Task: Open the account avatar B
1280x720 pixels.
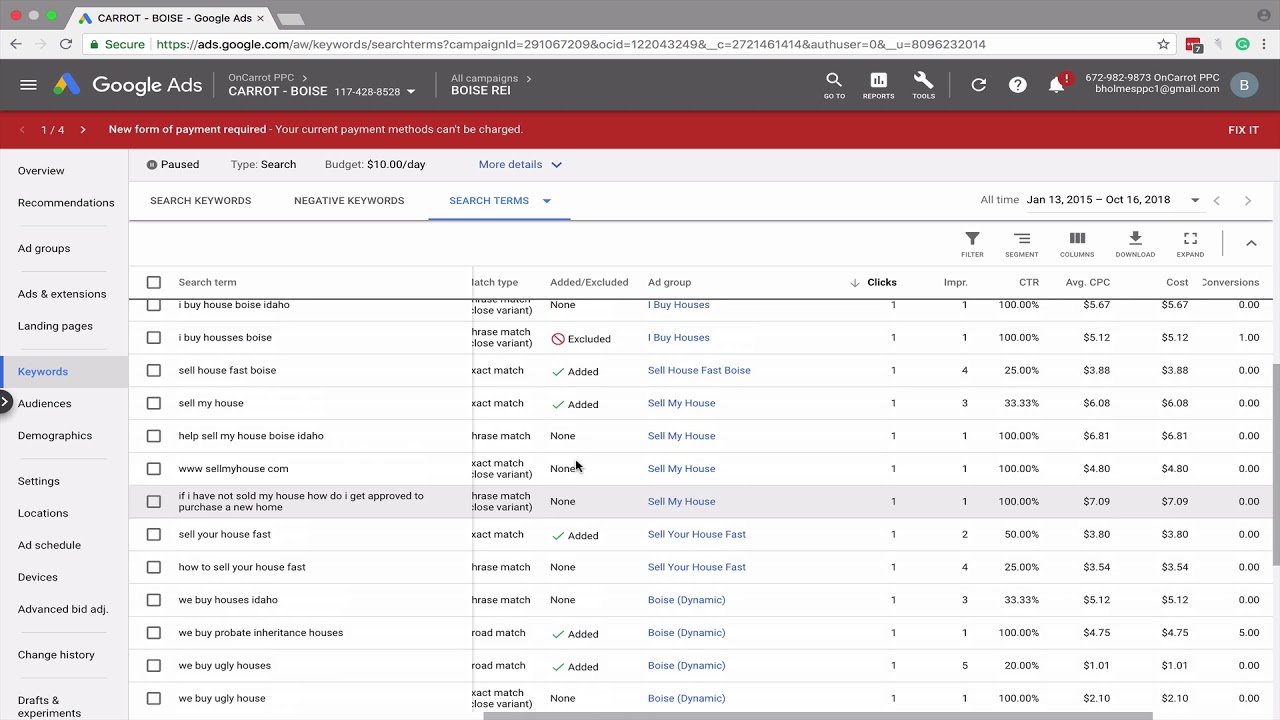Action: point(1244,85)
